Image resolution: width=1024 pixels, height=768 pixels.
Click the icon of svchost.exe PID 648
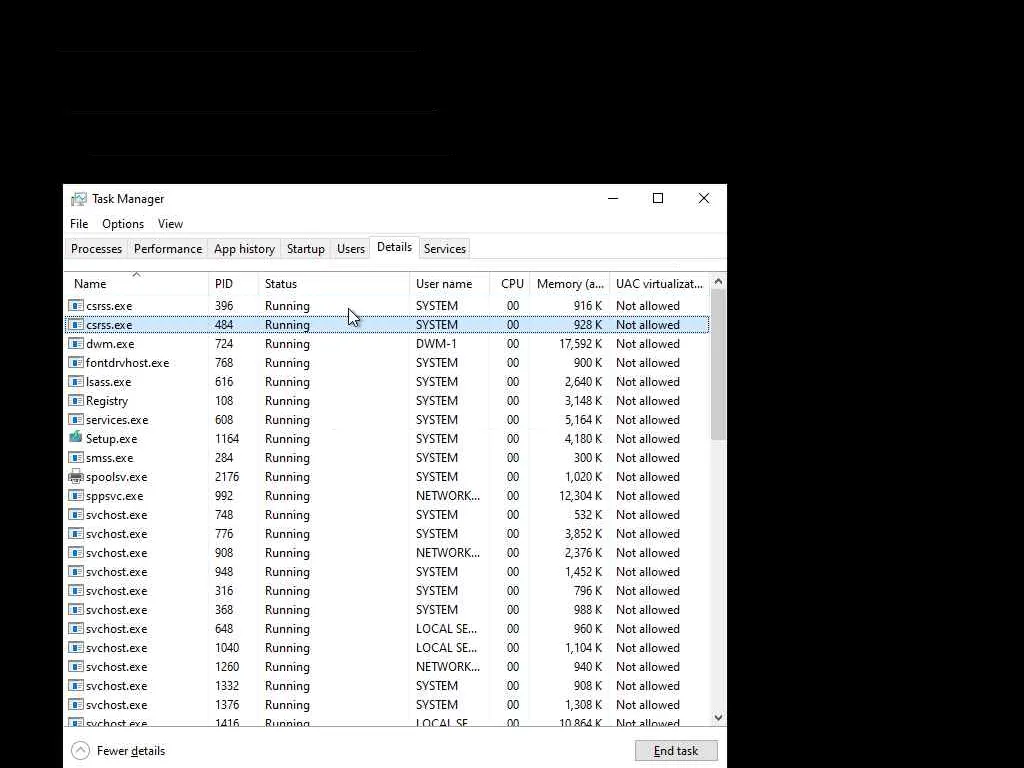click(76, 628)
